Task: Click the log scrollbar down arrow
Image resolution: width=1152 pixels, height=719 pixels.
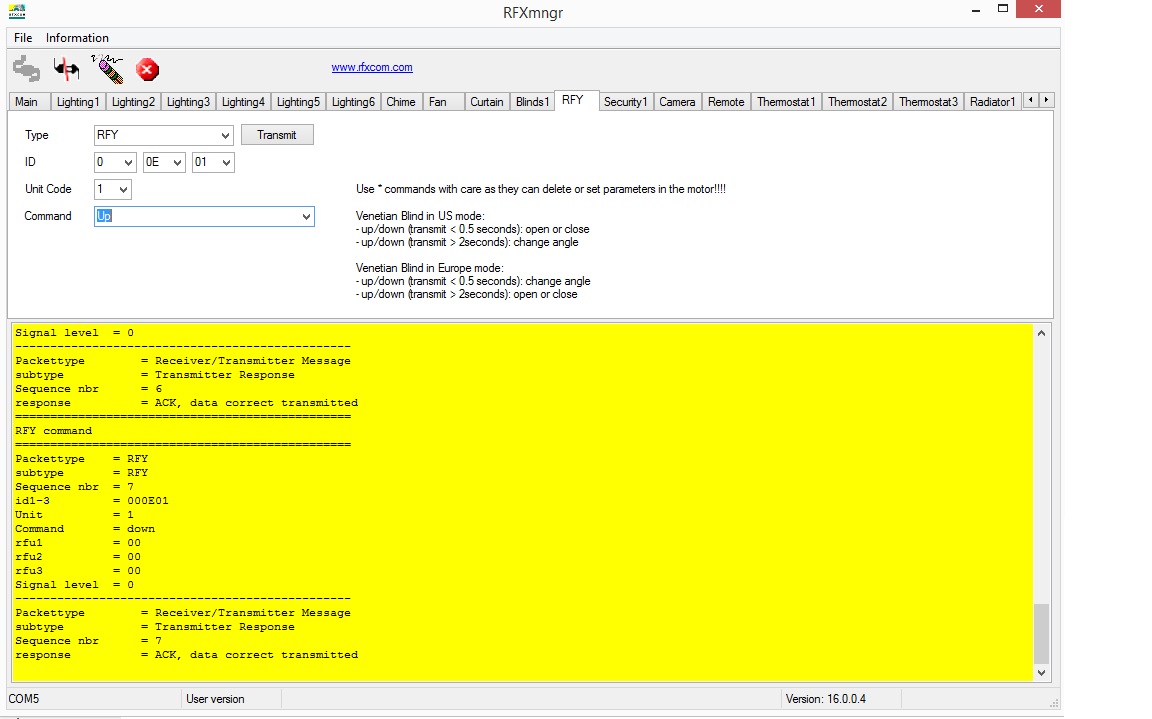Action: click(1041, 673)
